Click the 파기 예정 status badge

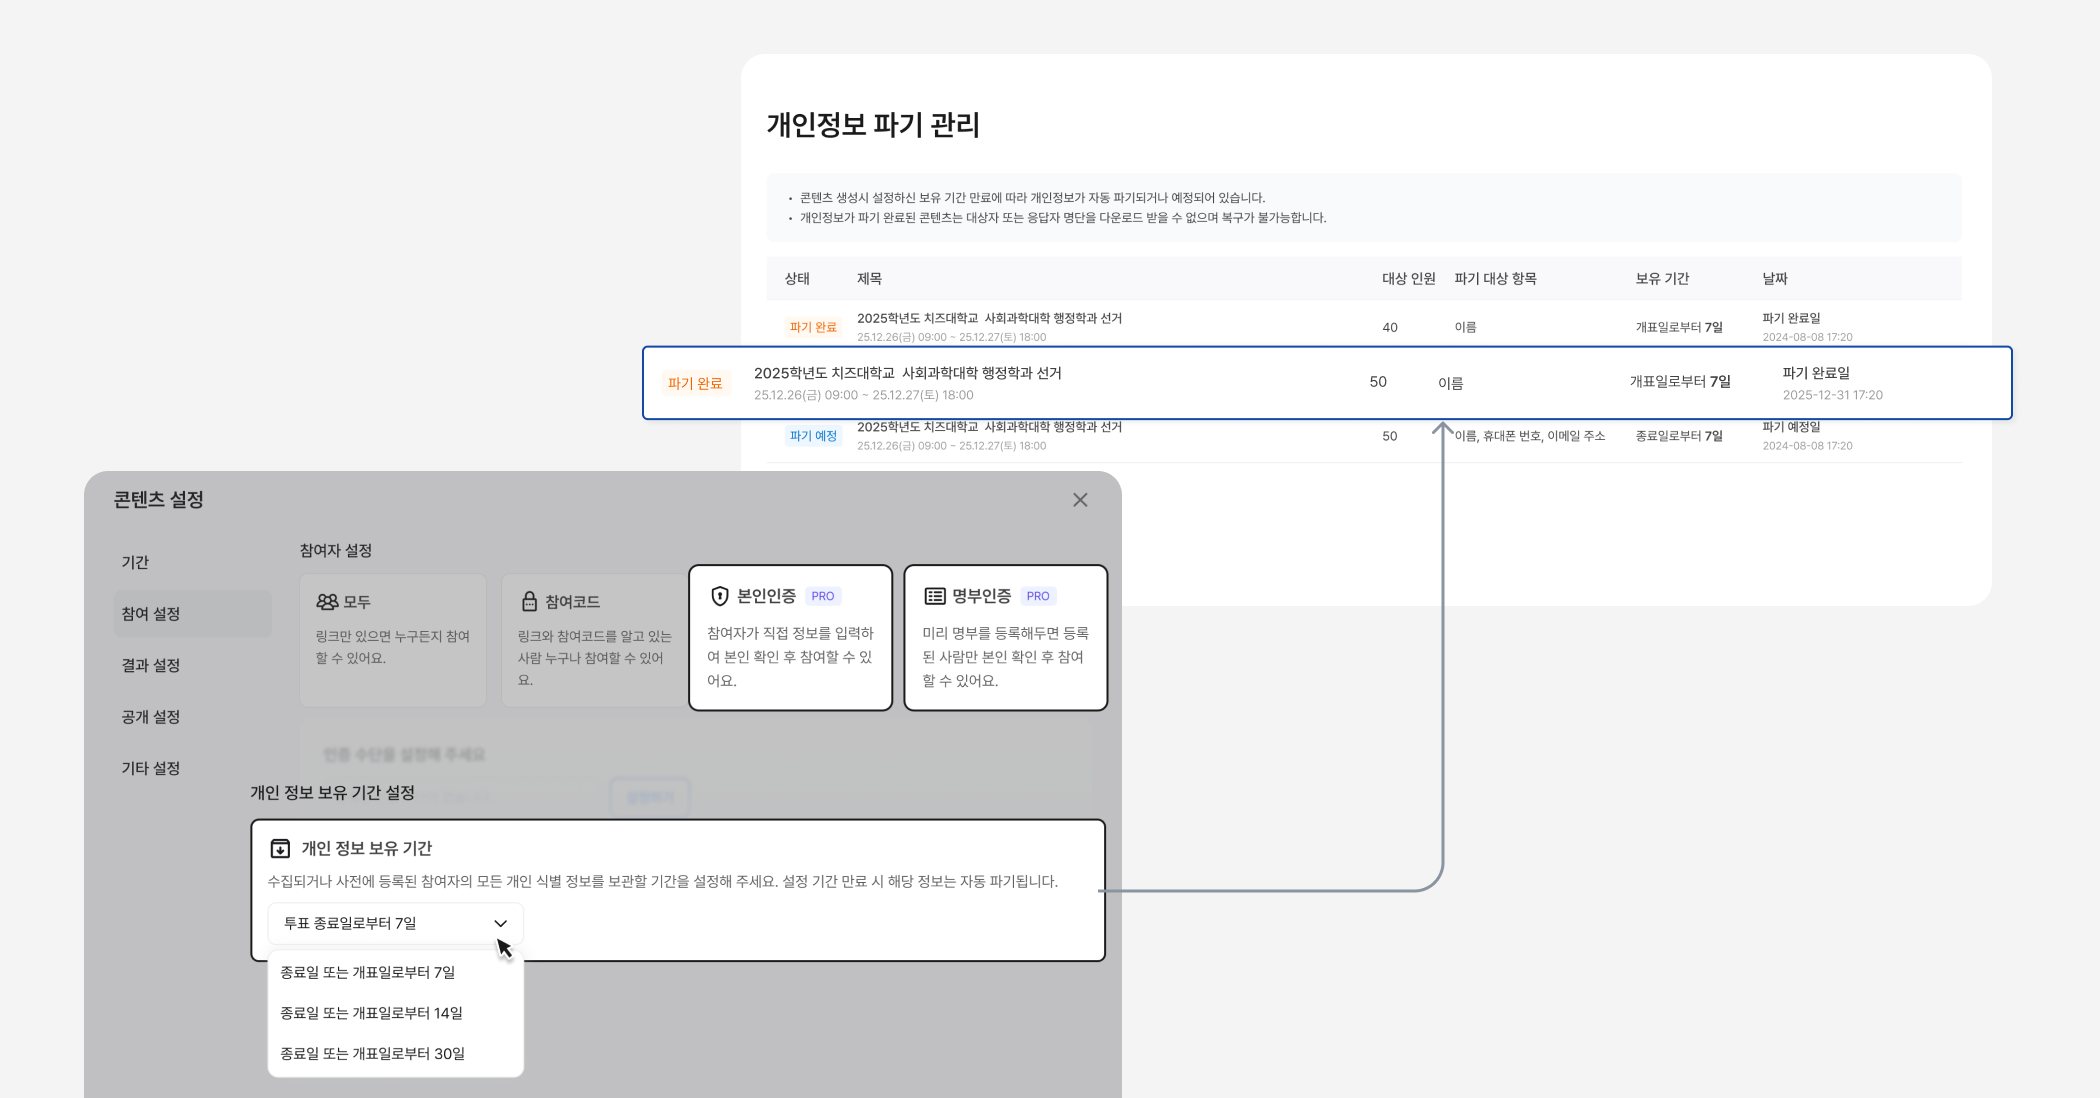[813, 436]
